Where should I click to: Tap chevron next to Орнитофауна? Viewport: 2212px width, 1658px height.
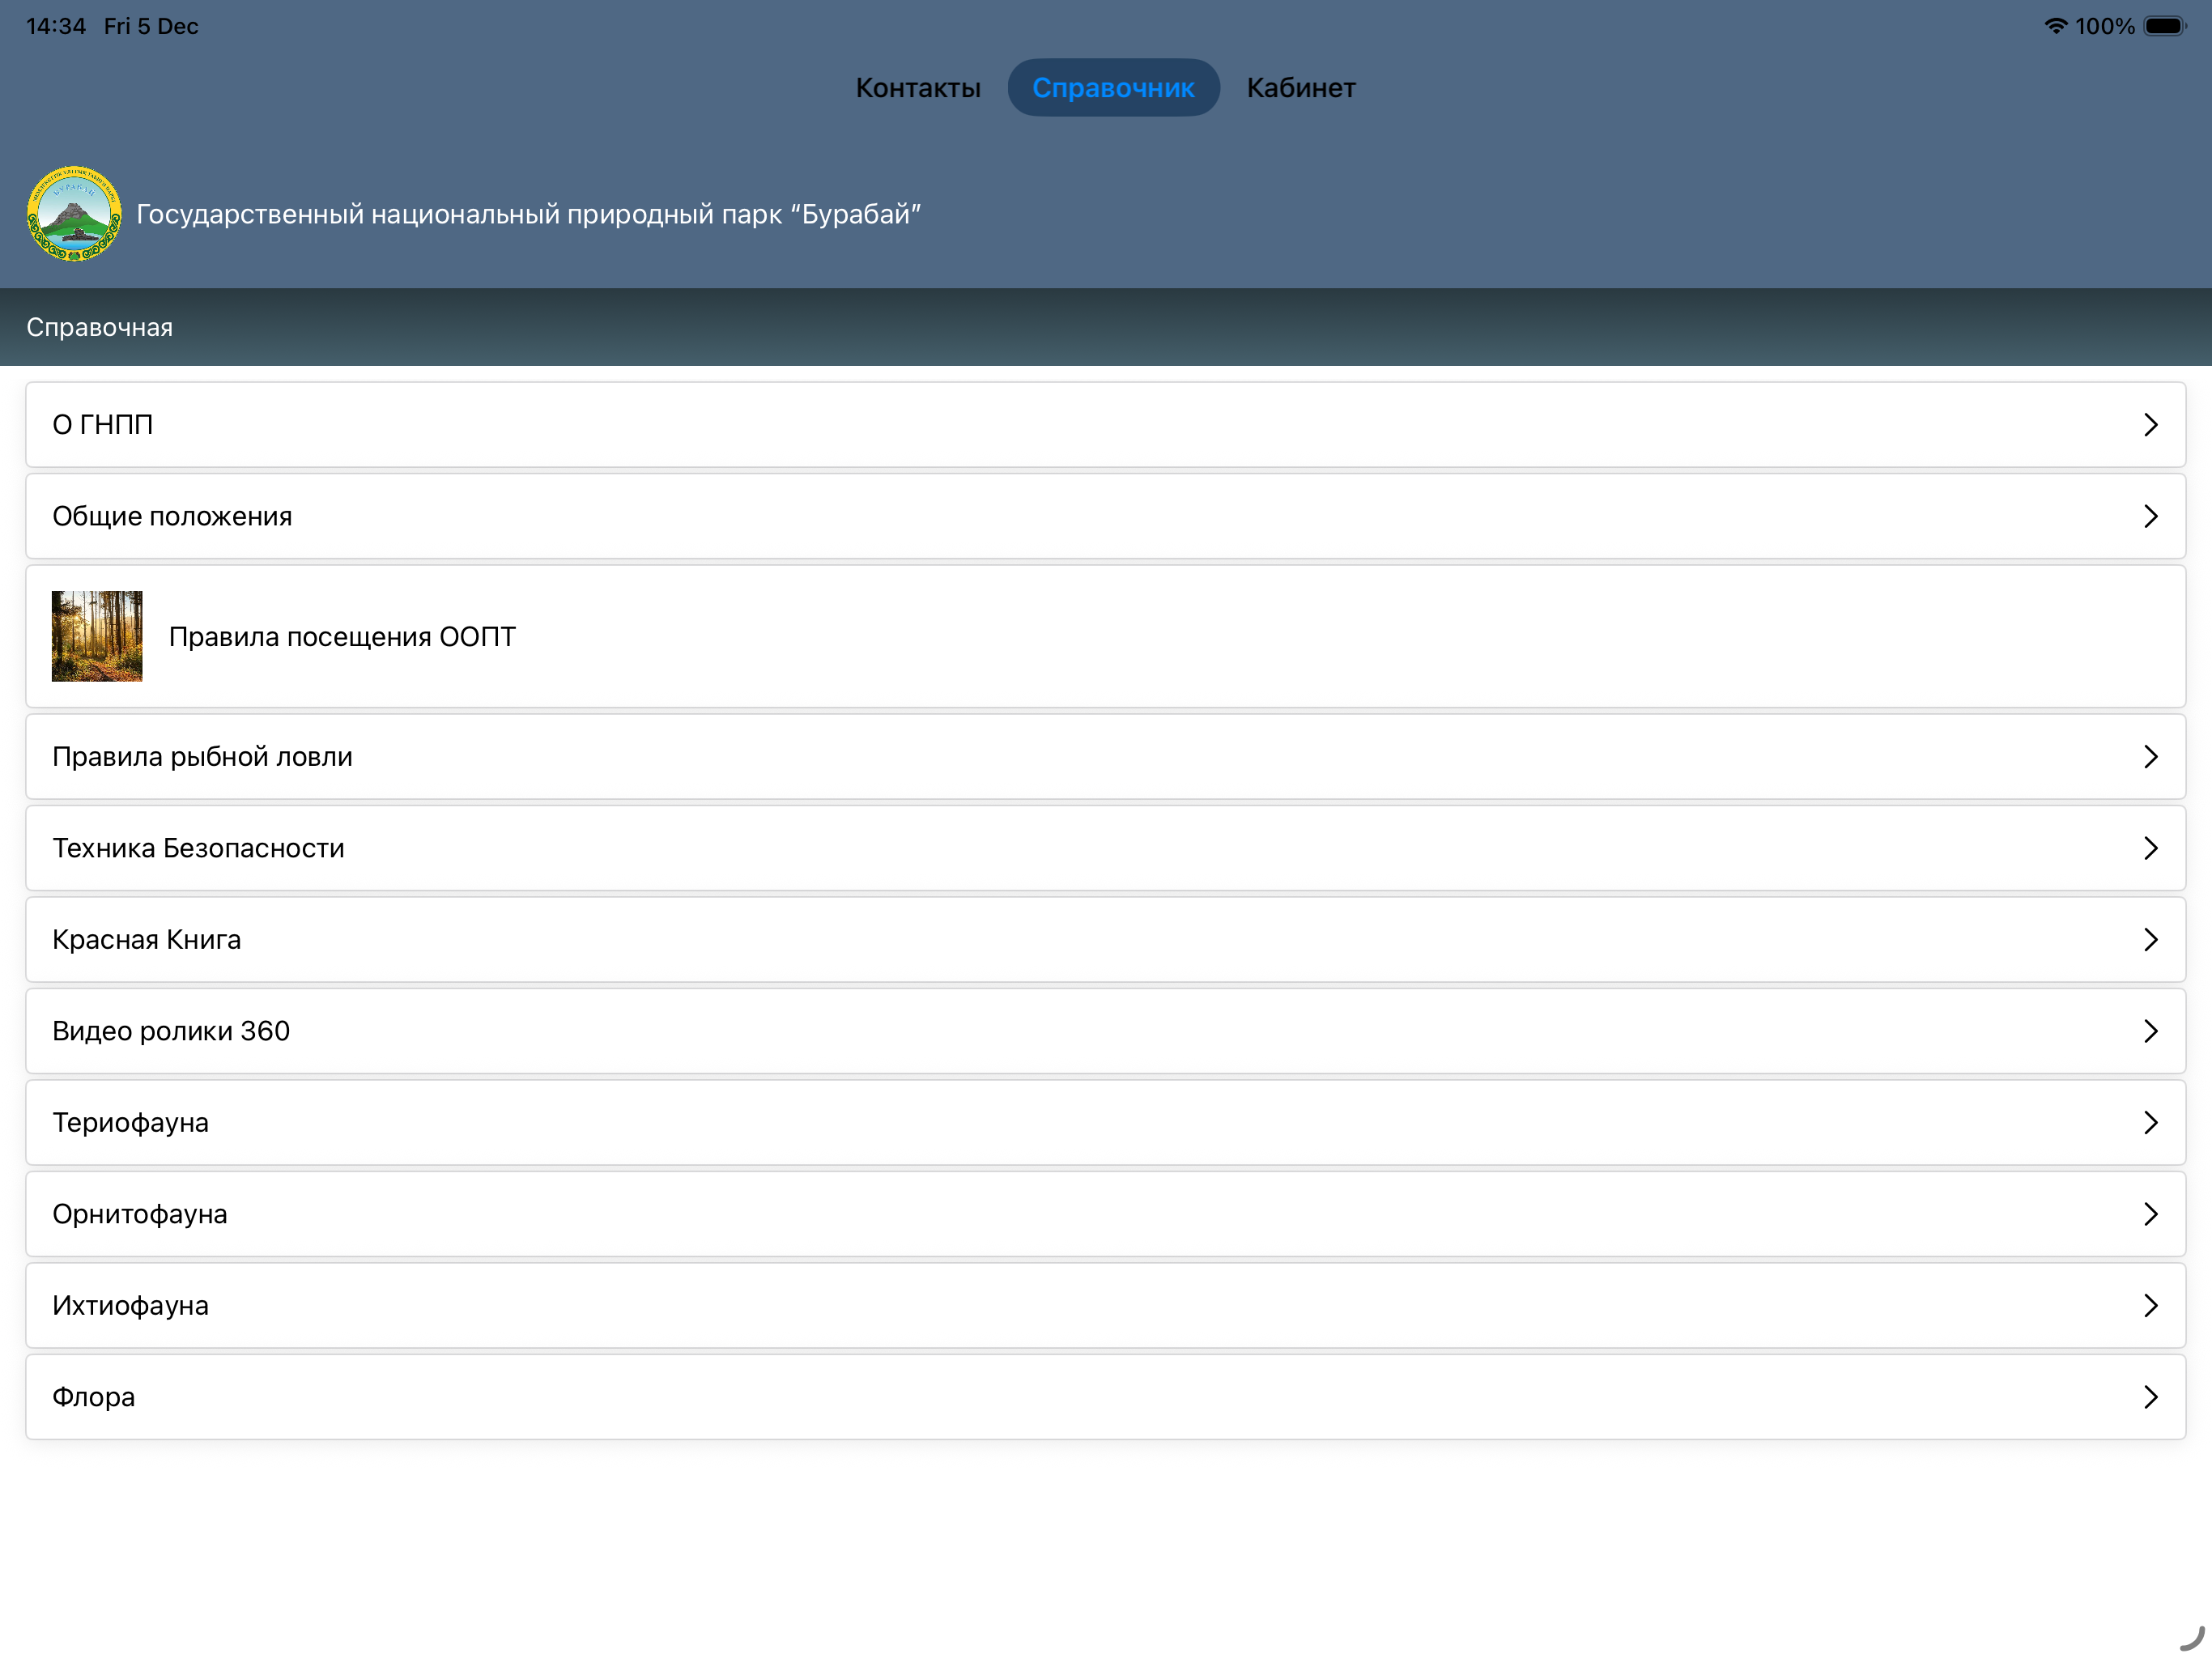[2151, 1214]
